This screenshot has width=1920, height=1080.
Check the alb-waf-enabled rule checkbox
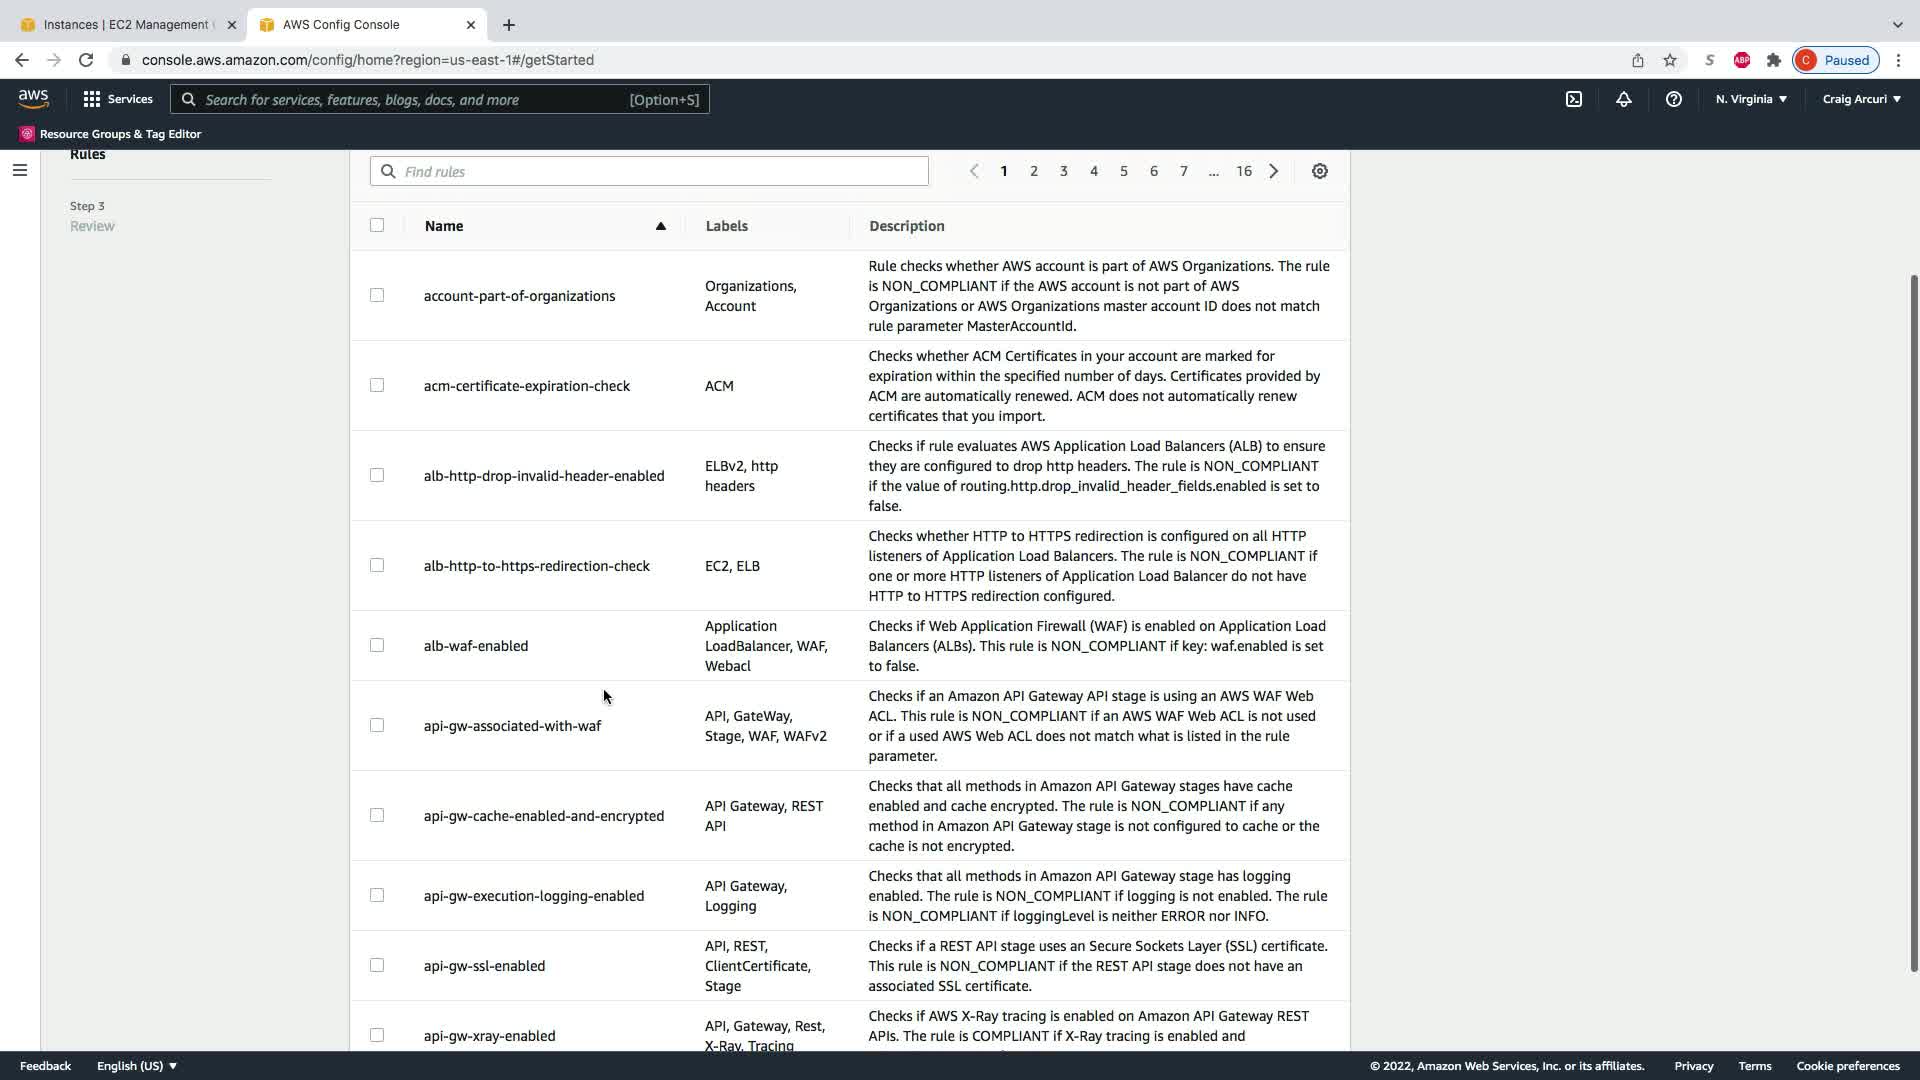pos(377,645)
